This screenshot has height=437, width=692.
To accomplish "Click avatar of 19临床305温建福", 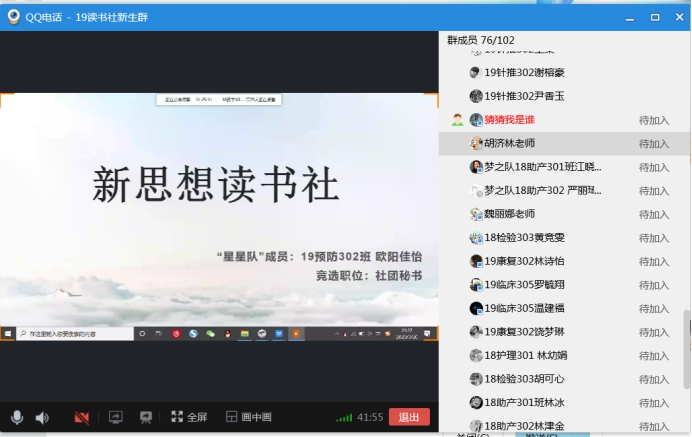I will click(476, 308).
